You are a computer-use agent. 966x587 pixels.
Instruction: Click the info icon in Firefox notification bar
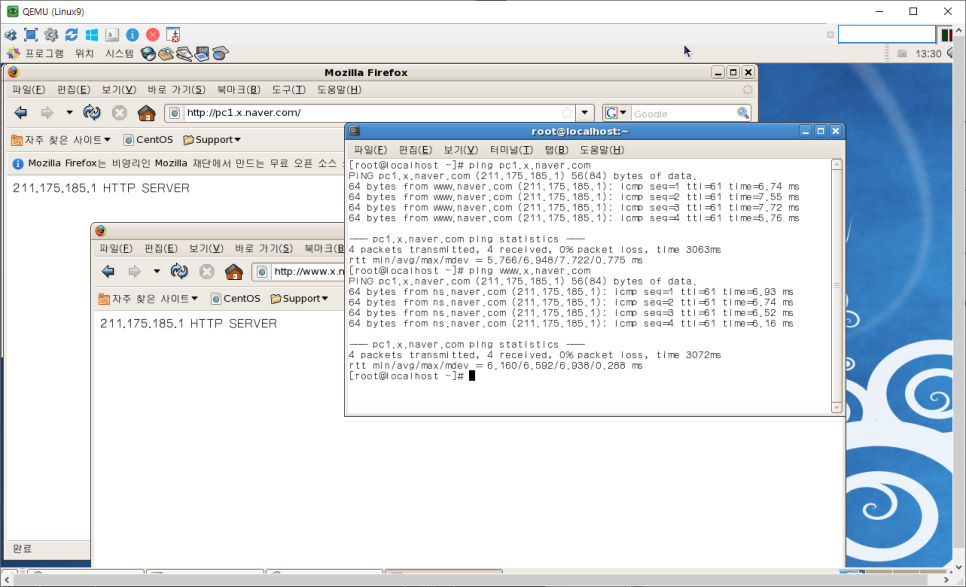point(18,163)
